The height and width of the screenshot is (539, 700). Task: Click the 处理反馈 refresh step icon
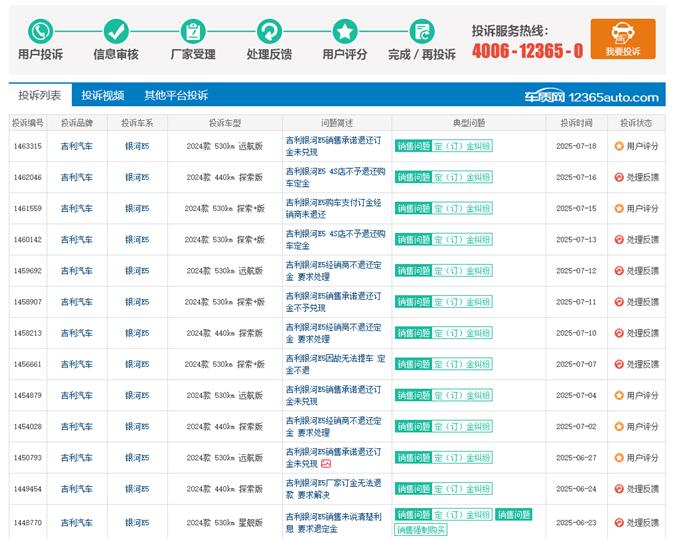[x=269, y=31]
